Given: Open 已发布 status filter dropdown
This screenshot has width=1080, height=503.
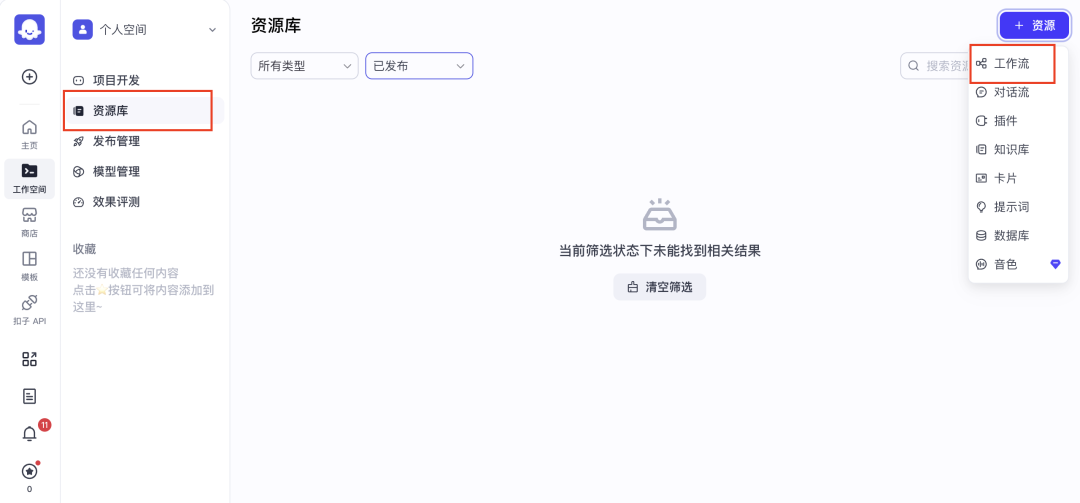Looking at the screenshot, I should pos(419,66).
